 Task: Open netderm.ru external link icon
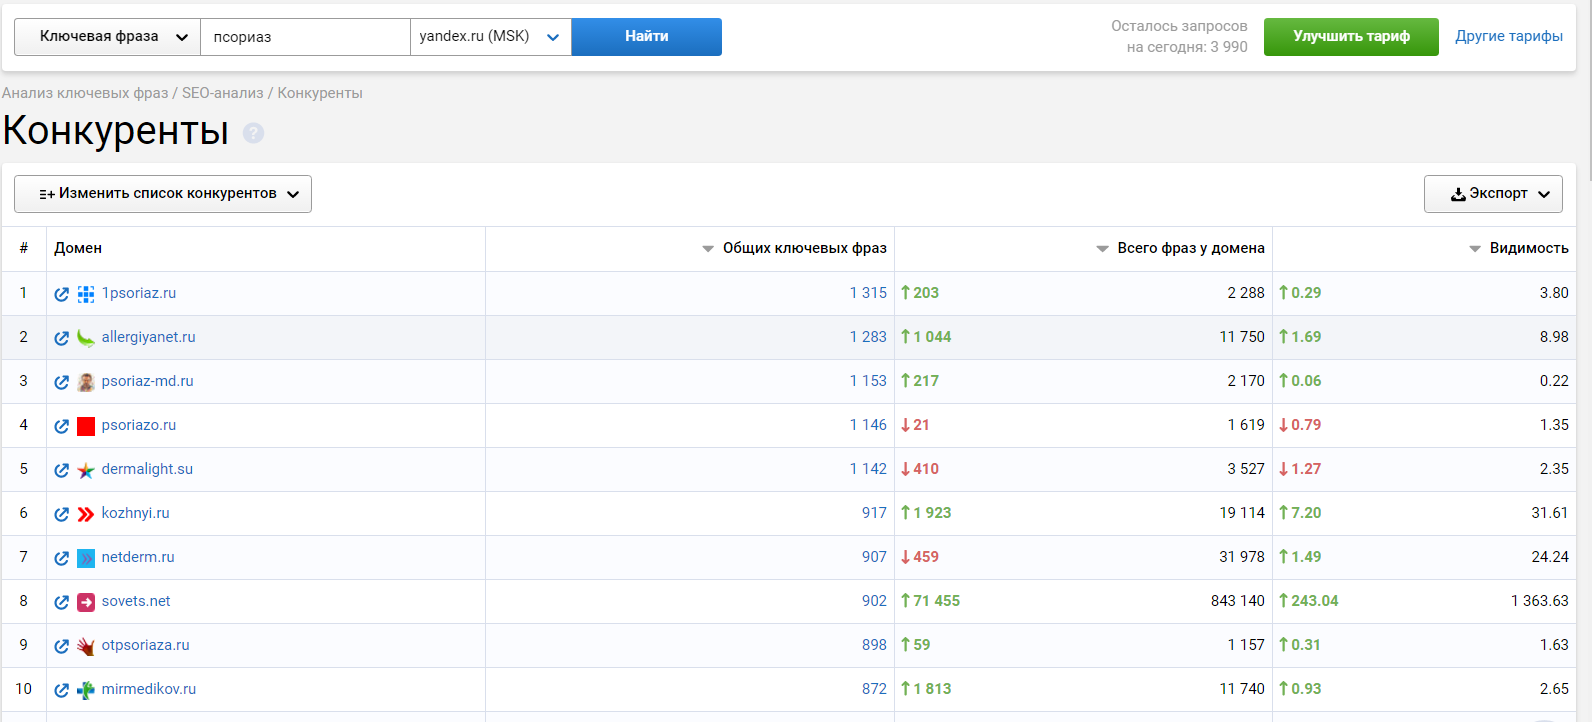(61, 558)
